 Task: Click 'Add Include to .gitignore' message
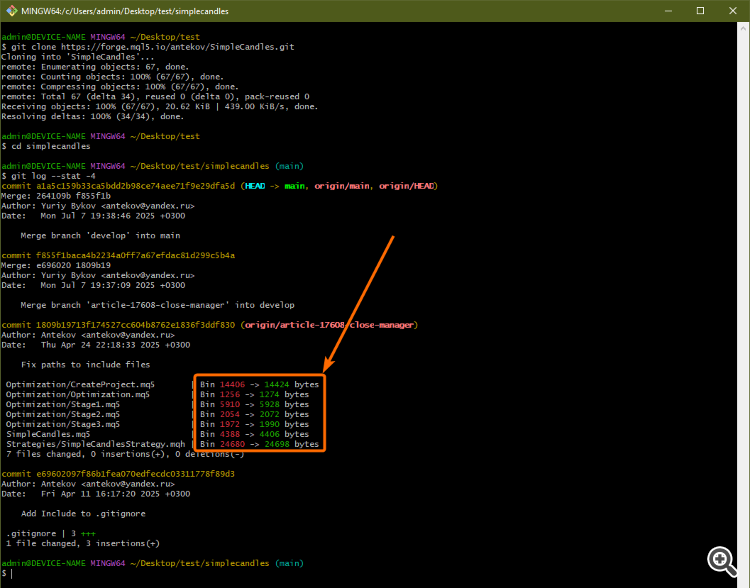[83, 514]
